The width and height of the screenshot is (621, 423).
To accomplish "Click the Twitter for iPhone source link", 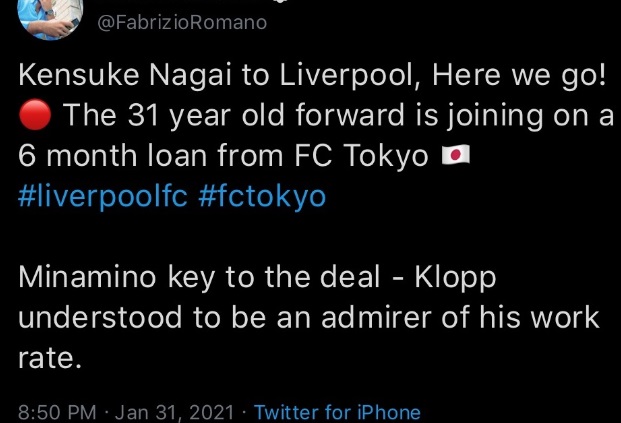I will 337,412.
